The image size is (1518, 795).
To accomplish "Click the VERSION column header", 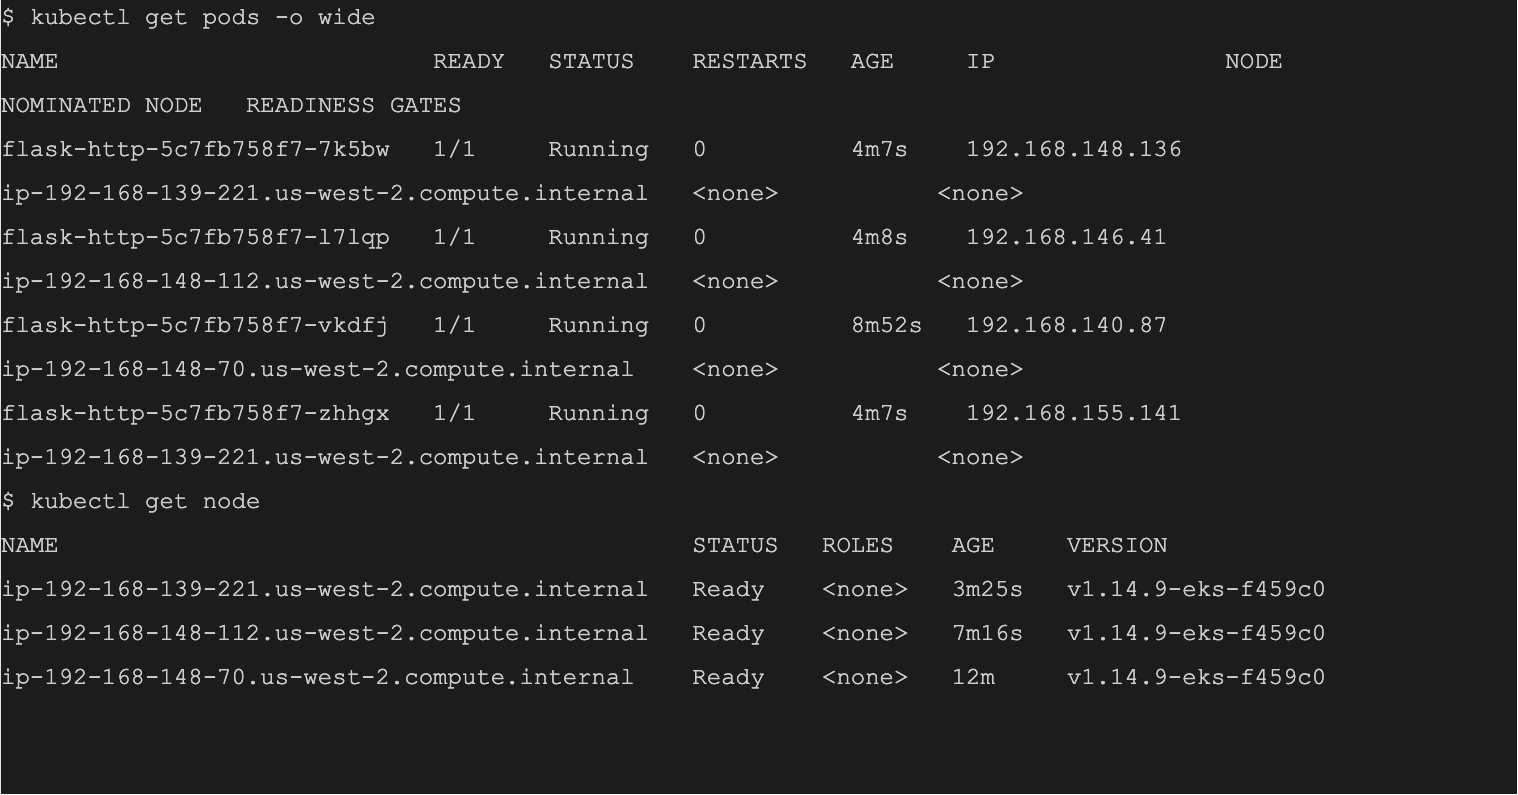I will click(1116, 546).
